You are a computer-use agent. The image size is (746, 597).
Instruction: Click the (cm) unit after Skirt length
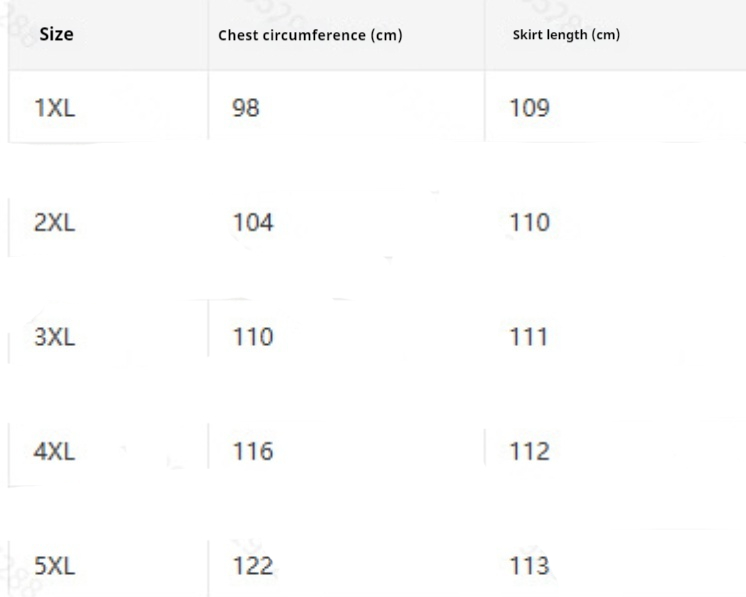coord(606,35)
